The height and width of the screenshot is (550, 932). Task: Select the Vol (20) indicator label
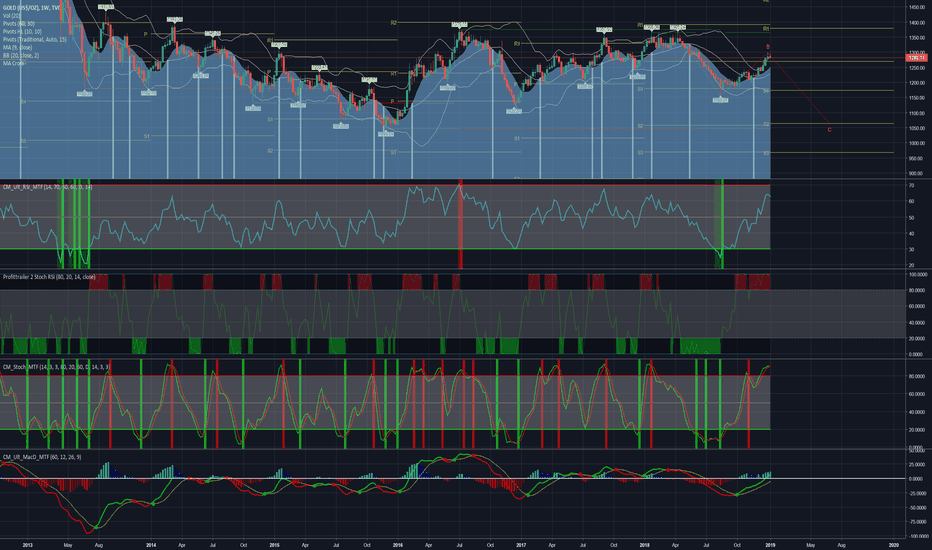12,15
